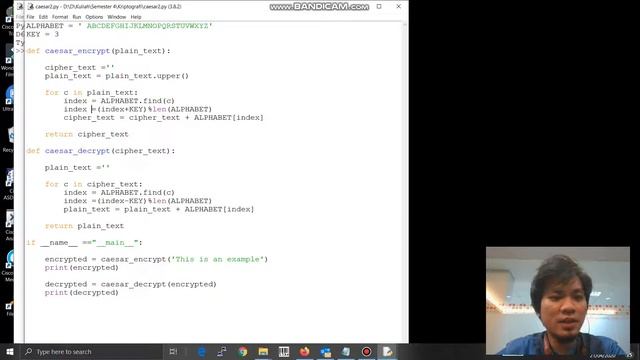Launch Microsoft Edge from the taskbar
Viewport: 640px width, 360px height.
pos(202,351)
